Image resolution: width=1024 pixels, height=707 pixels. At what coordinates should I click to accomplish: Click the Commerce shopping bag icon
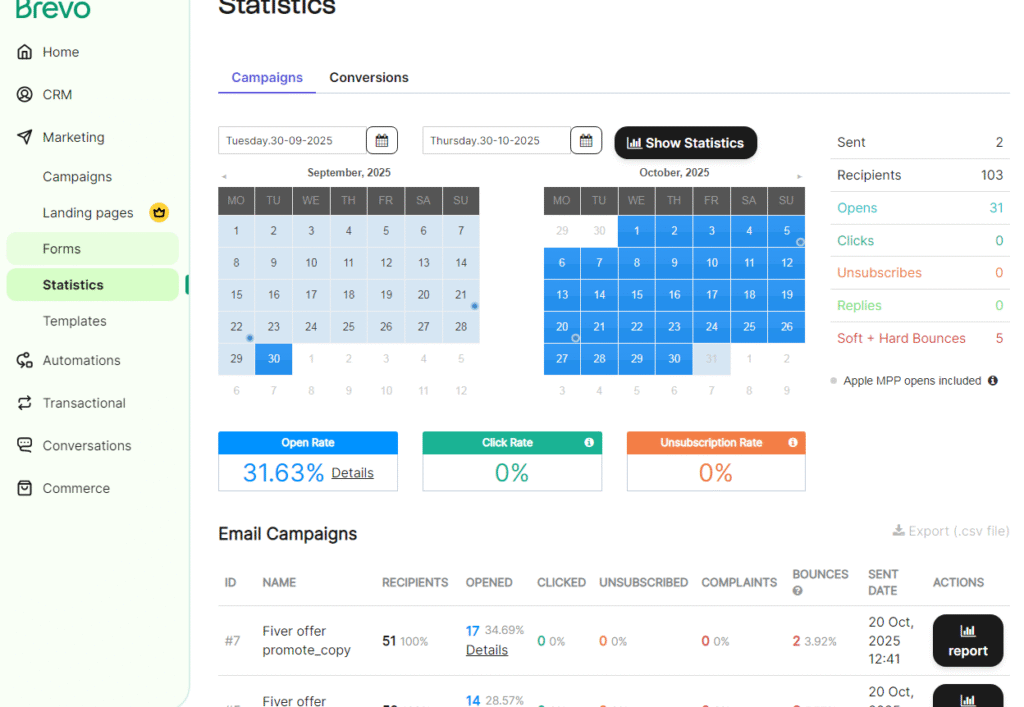point(25,488)
